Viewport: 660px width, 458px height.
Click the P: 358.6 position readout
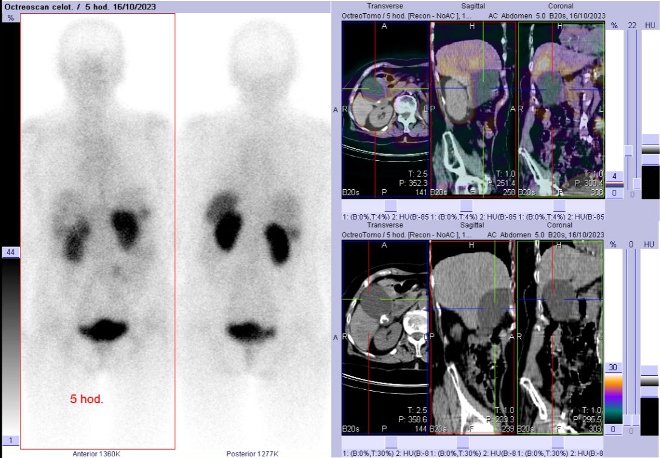413,419
